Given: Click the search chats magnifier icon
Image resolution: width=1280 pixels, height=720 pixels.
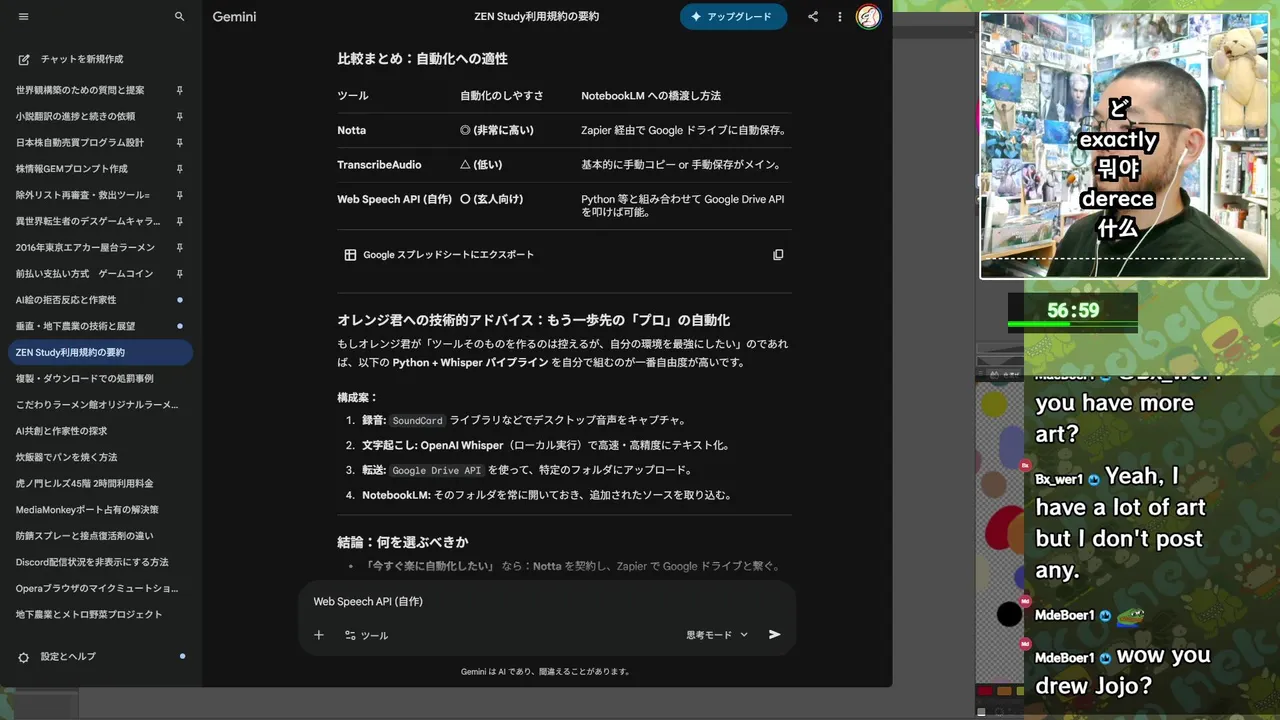Looking at the screenshot, I should click(180, 17).
